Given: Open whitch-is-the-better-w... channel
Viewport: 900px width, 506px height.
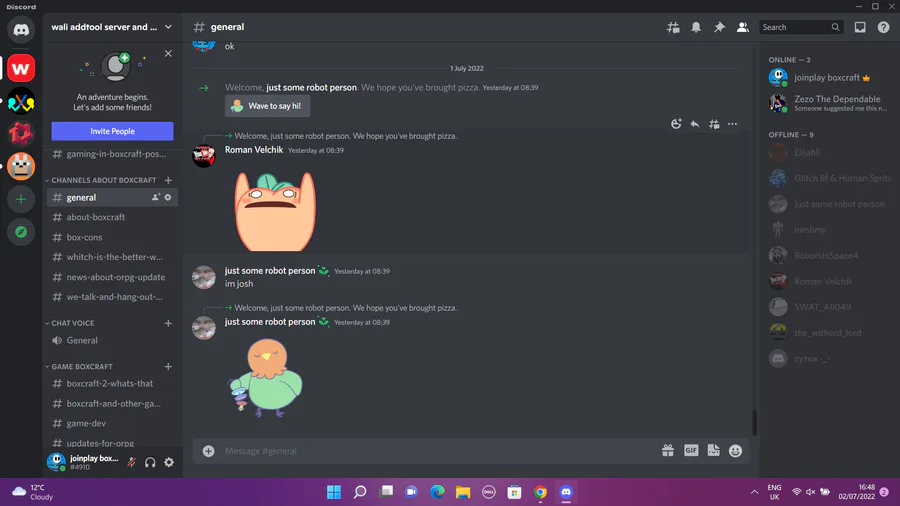Looking at the screenshot, I should click(x=112, y=257).
